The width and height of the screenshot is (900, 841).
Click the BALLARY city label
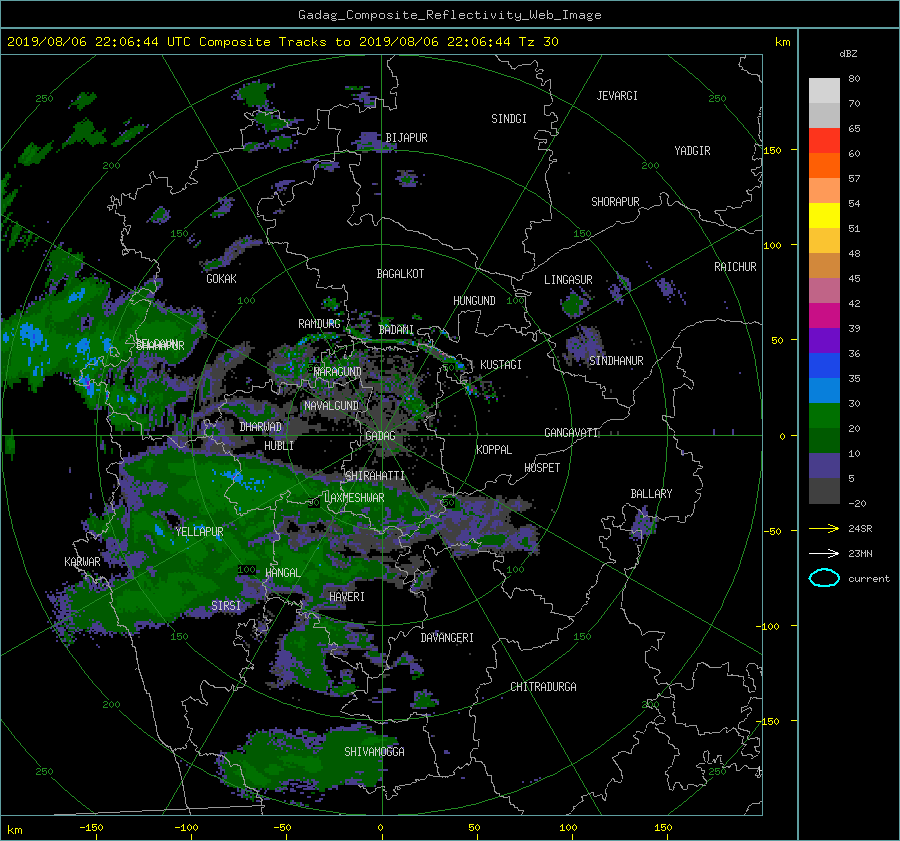click(x=651, y=494)
